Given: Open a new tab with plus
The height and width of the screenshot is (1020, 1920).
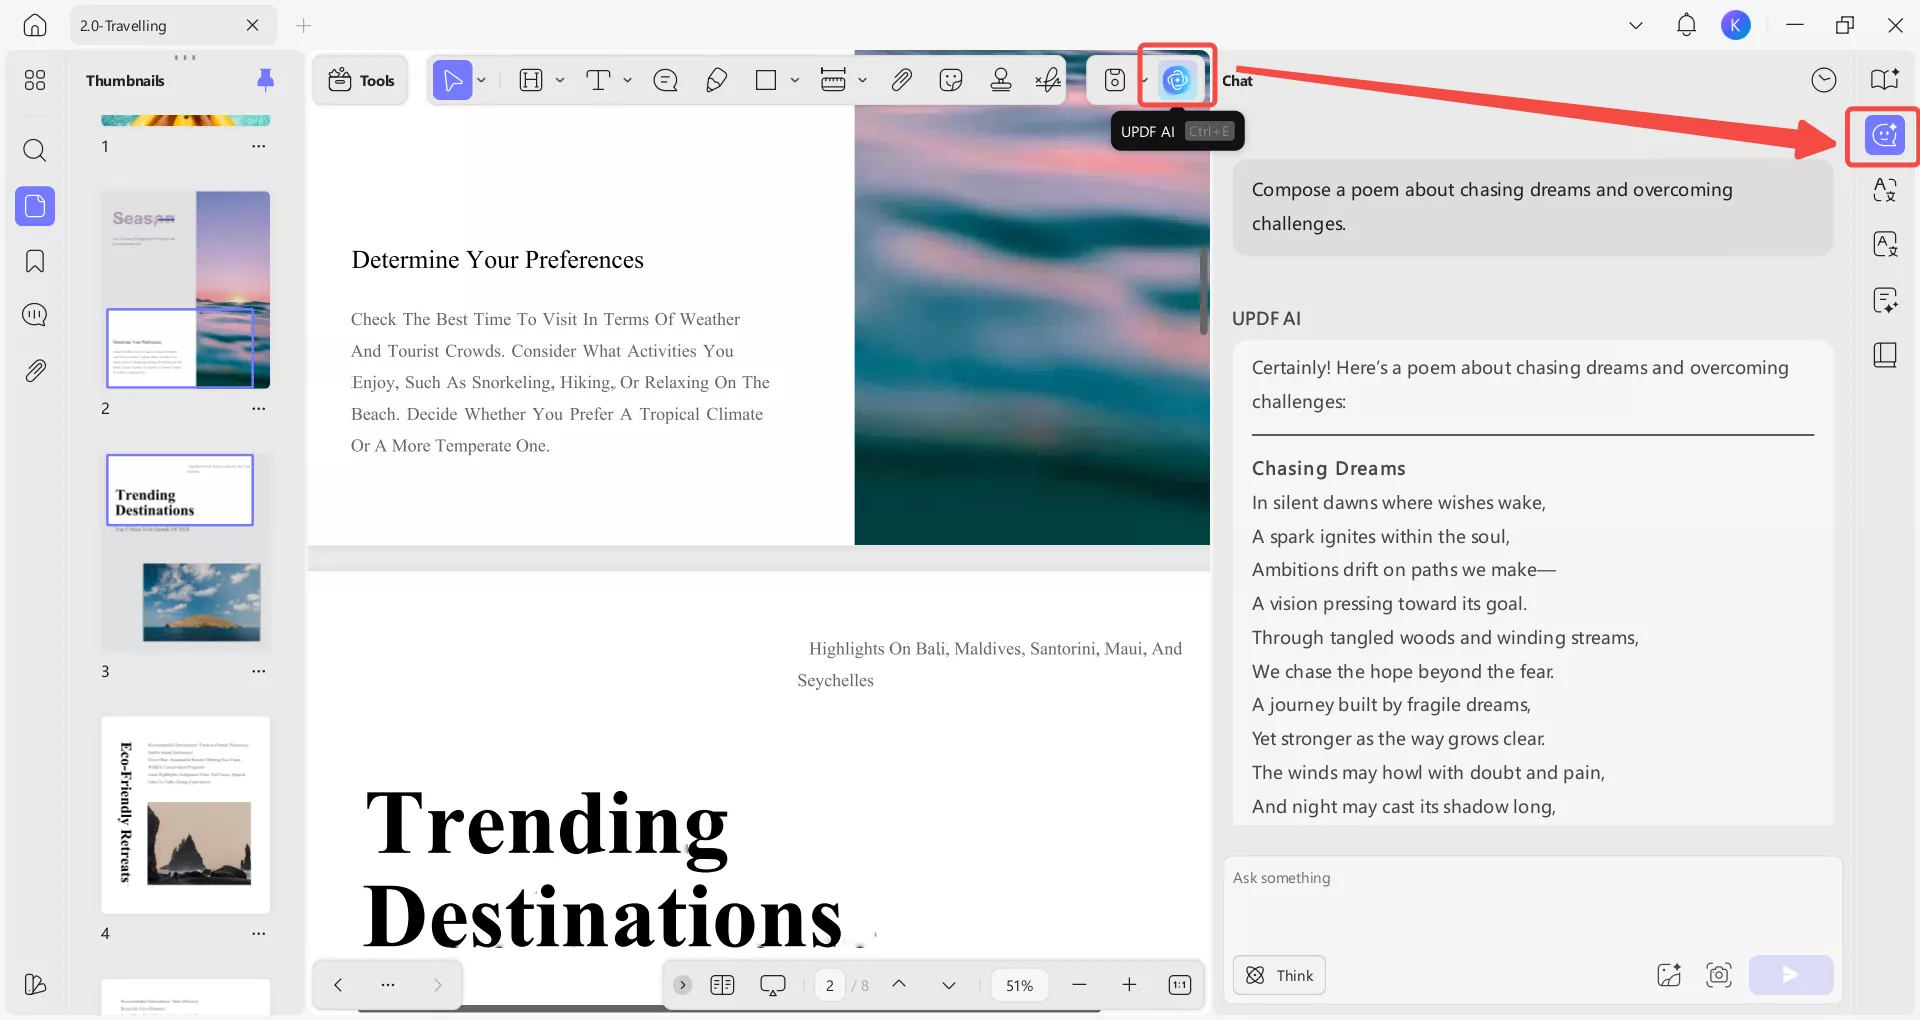Looking at the screenshot, I should 304,25.
